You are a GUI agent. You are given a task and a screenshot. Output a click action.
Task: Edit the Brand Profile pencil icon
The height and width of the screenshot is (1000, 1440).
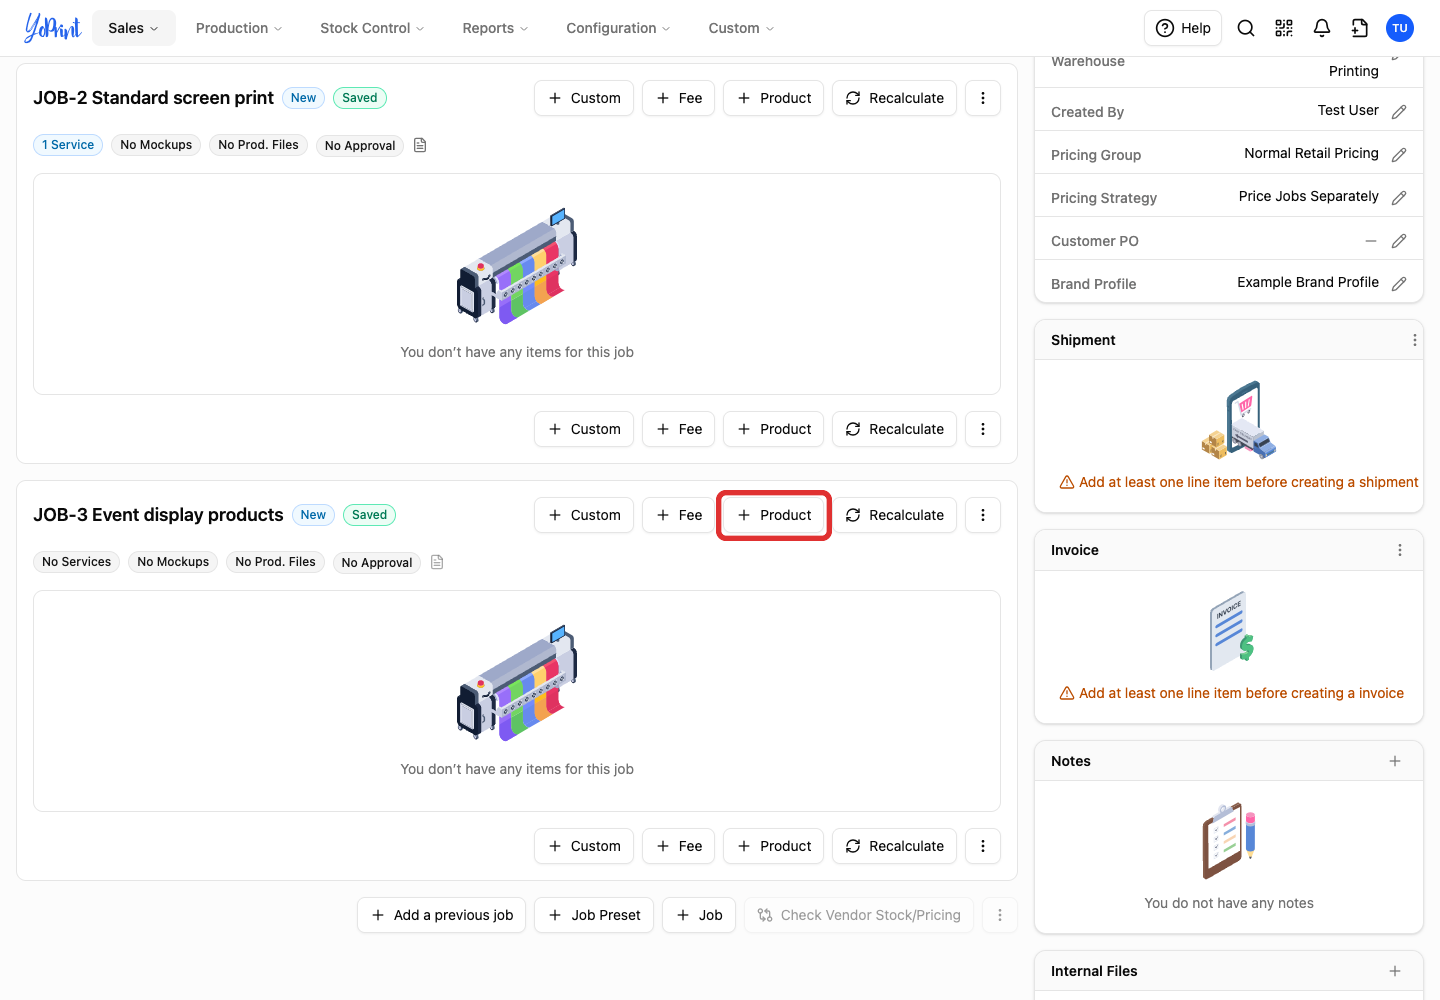[1399, 284]
